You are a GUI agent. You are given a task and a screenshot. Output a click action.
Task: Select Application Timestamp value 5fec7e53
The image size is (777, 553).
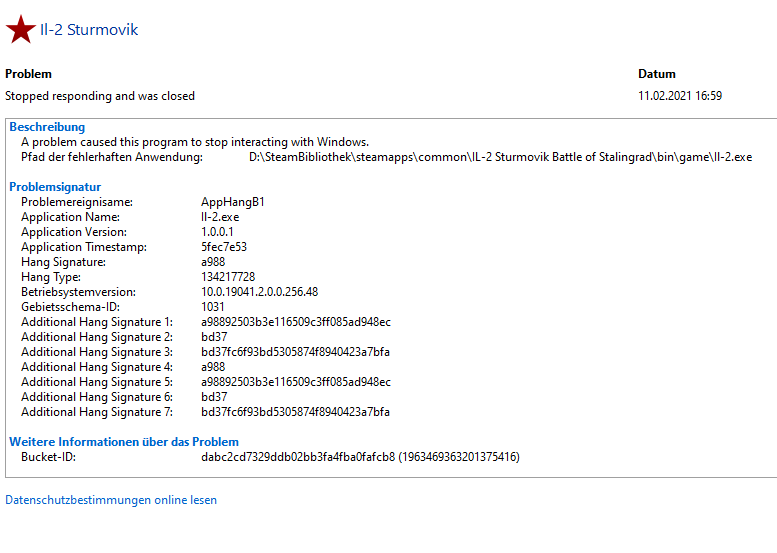point(224,247)
